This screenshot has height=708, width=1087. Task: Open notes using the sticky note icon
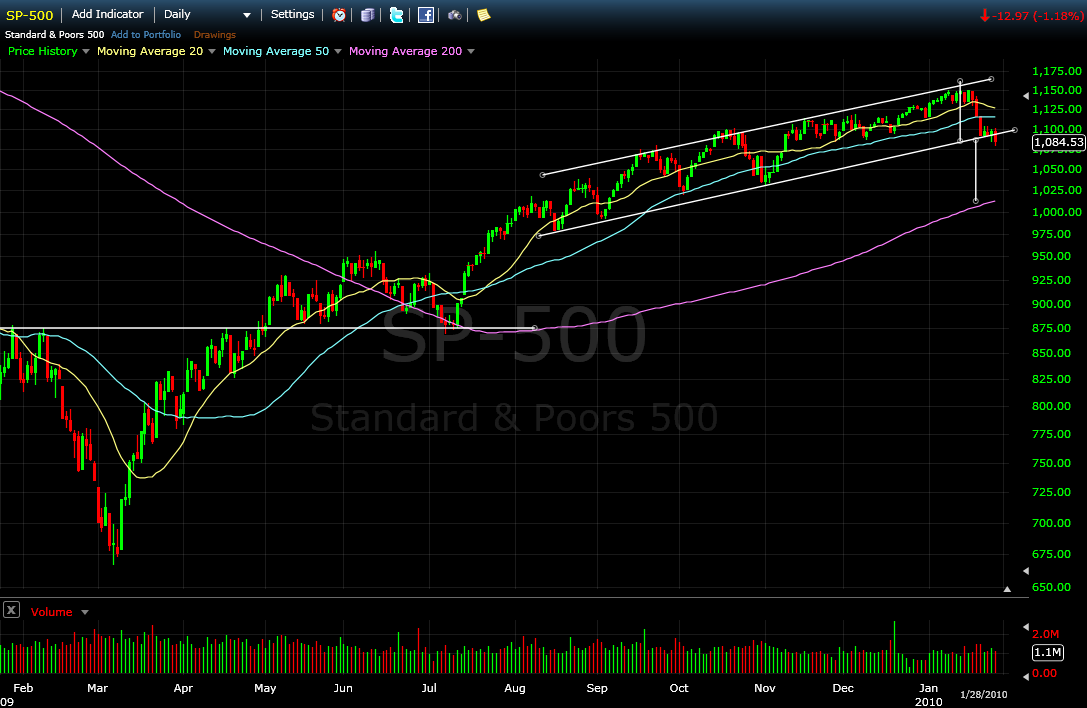[482, 14]
